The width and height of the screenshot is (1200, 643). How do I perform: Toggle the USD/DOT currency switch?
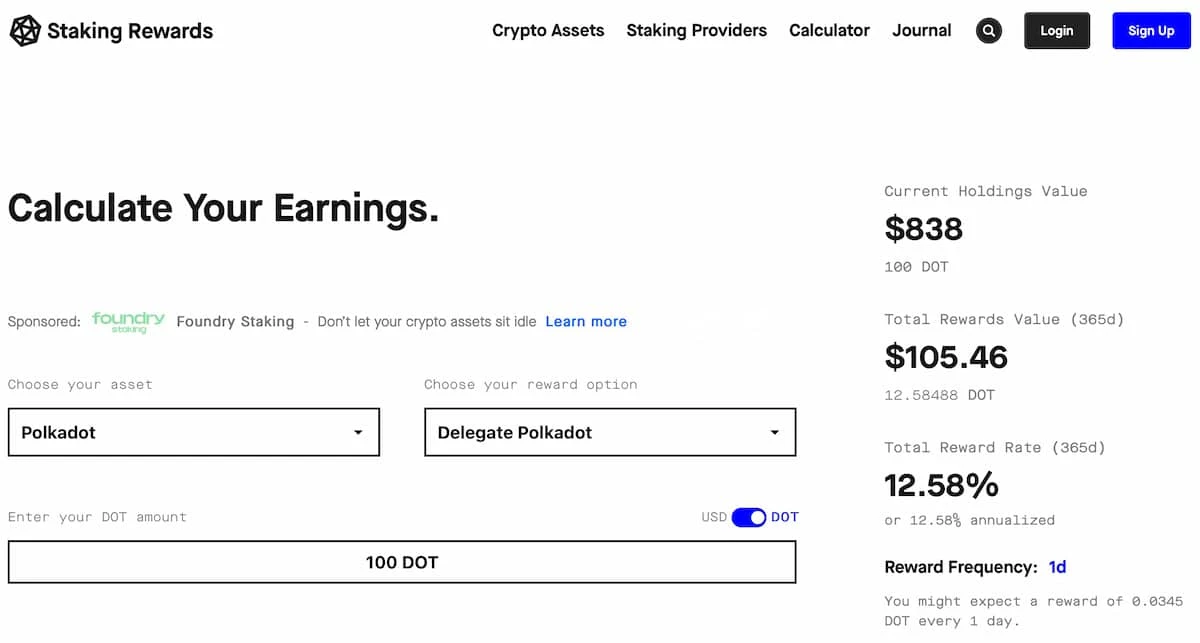pyautogui.click(x=749, y=517)
